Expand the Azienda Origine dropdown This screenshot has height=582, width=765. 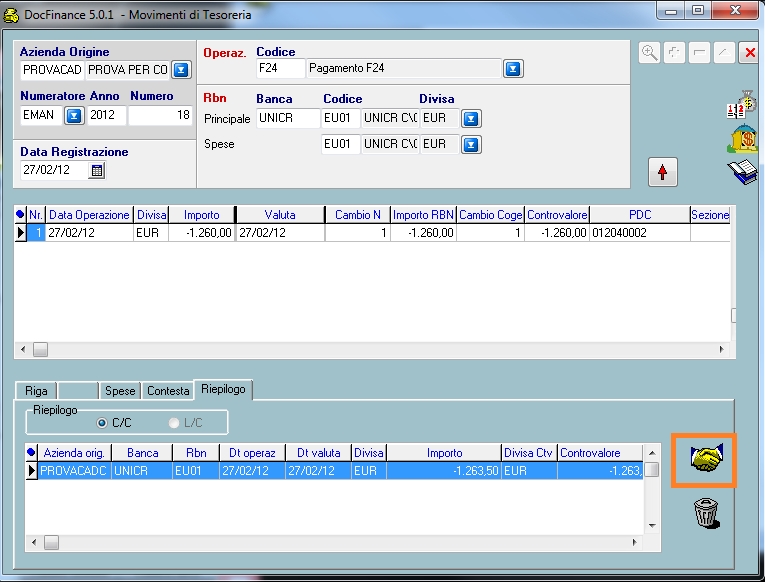[x=181, y=70]
